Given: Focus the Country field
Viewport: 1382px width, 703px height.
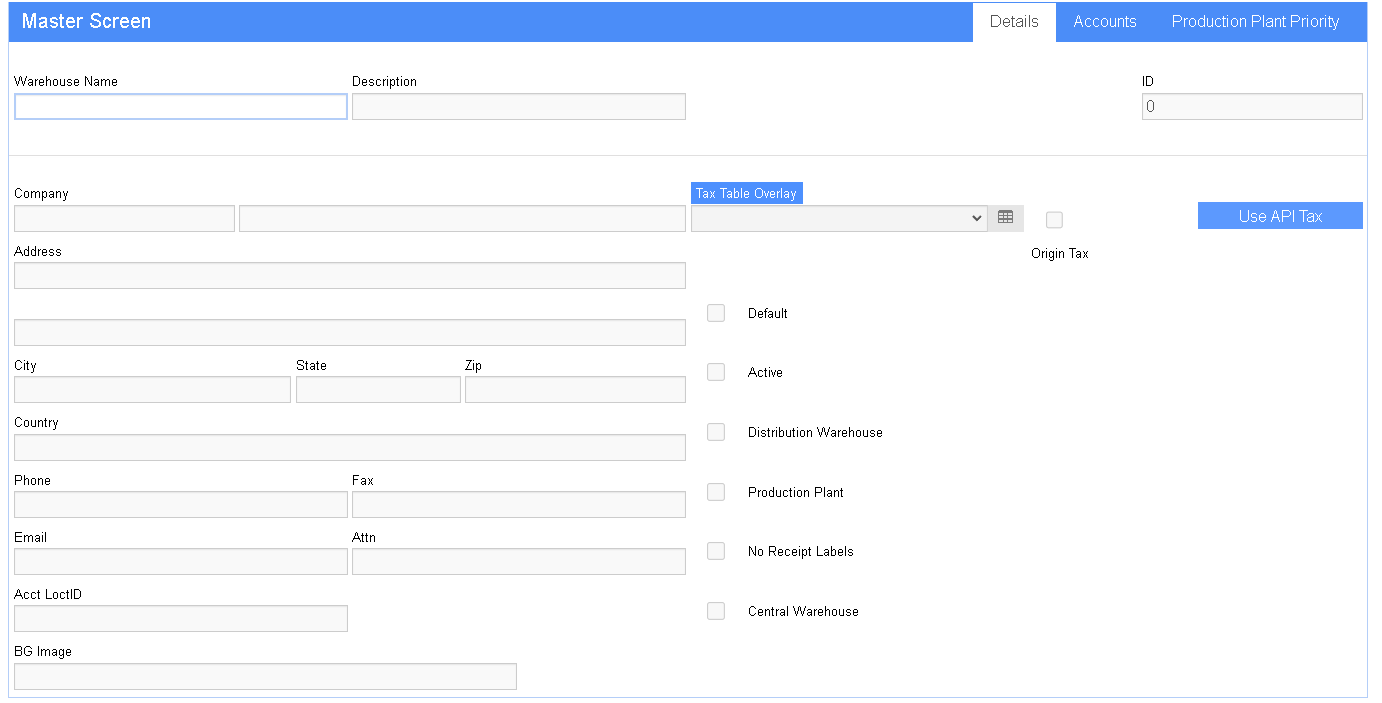Looking at the screenshot, I should click(350, 447).
